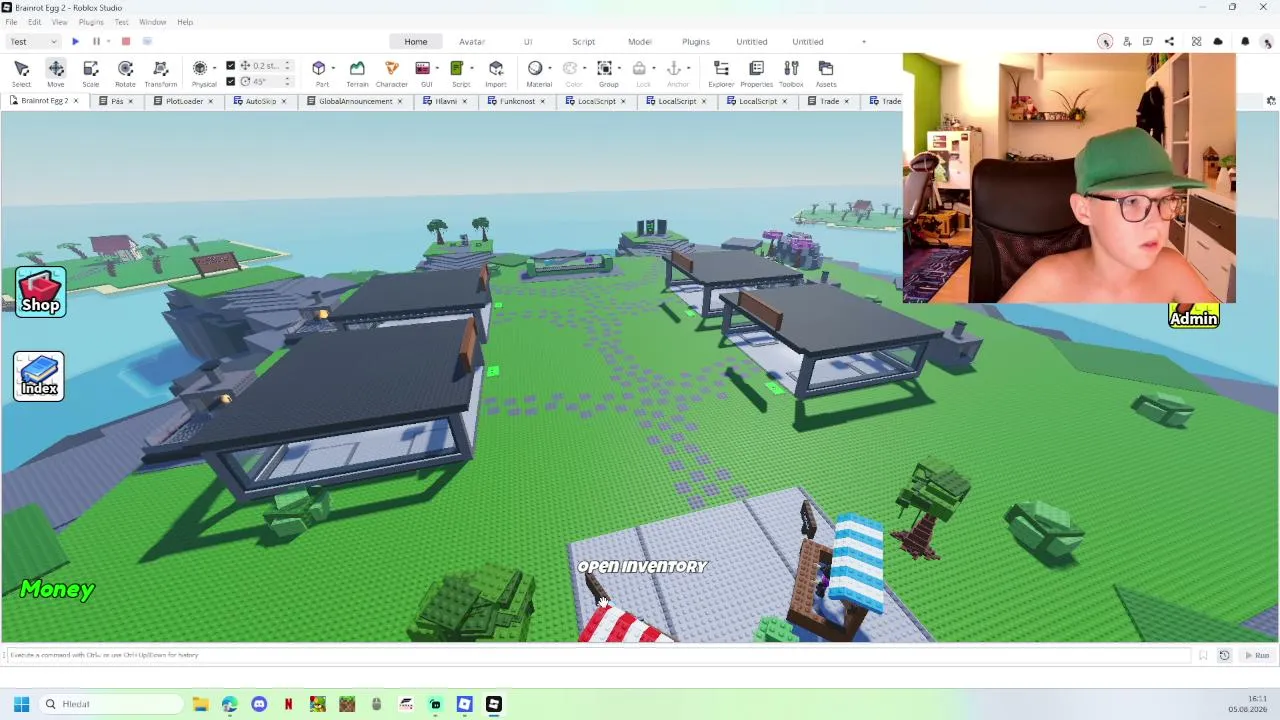Open the Window menu
This screenshot has width=1280, height=720.
click(153, 22)
